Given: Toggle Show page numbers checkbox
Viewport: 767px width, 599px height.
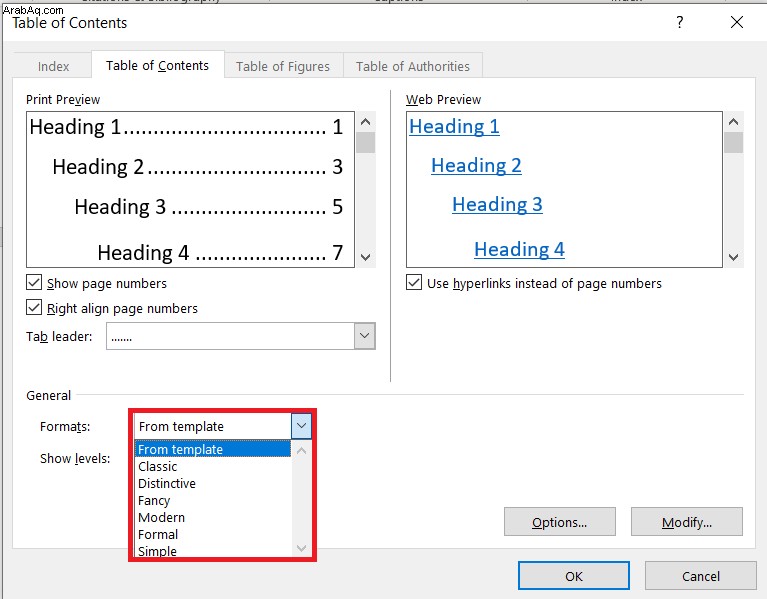Looking at the screenshot, I should coord(34,283).
